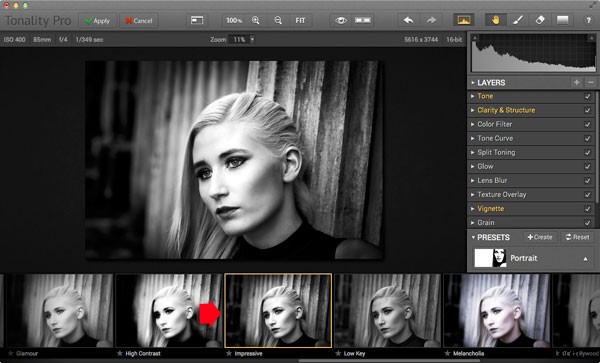The width and height of the screenshot is (600, 363).
Task: Select the gradient mask tool
Action: tap(562, 20)
